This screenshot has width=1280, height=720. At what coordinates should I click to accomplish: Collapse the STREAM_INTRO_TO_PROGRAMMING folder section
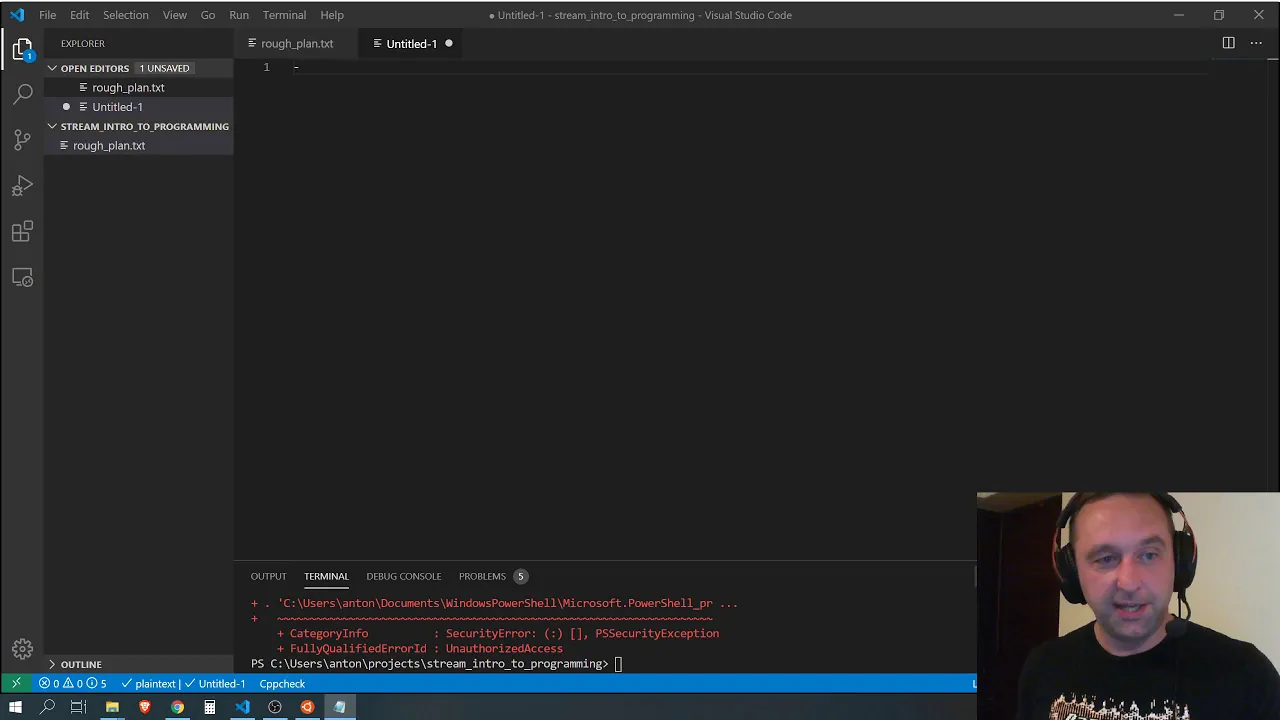point(140,126)
